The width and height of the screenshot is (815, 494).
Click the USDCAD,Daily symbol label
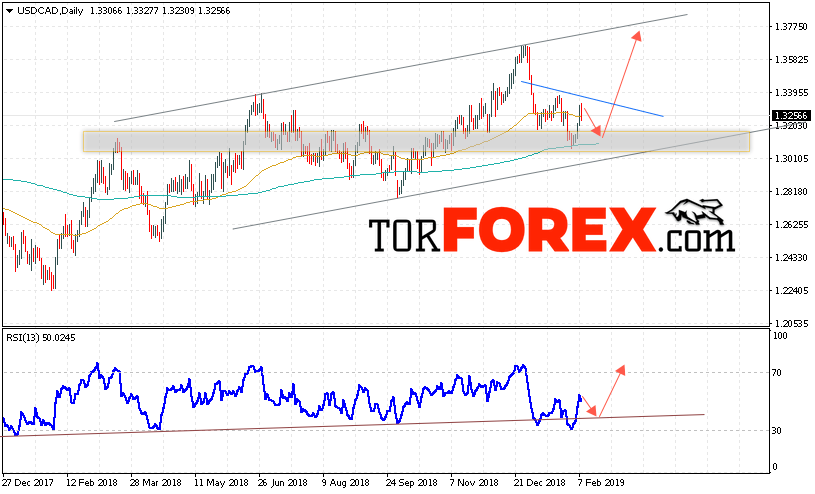tap(50, 11)
